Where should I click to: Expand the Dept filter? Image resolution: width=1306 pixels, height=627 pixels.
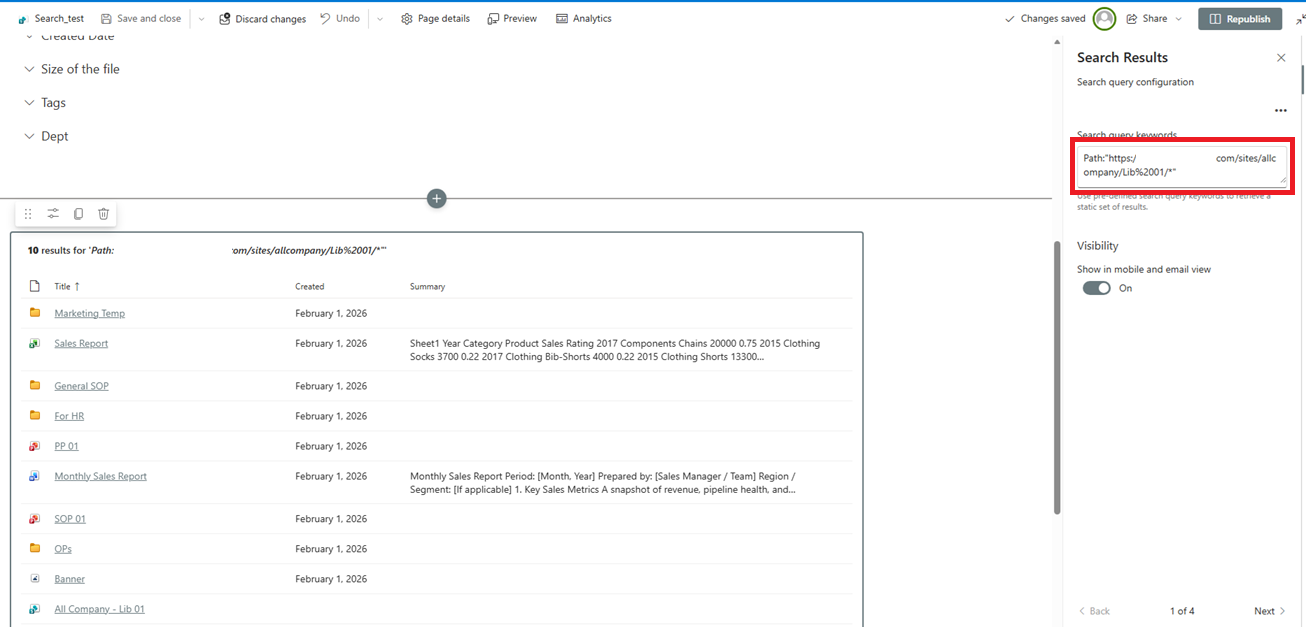point(46,136)
